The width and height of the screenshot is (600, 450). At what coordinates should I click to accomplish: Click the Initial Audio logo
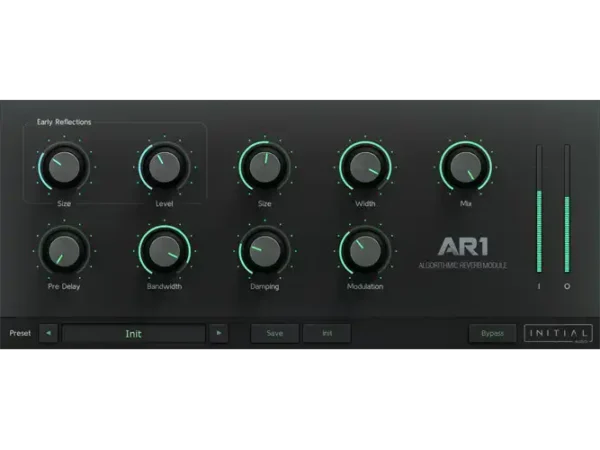click(558, 333)
